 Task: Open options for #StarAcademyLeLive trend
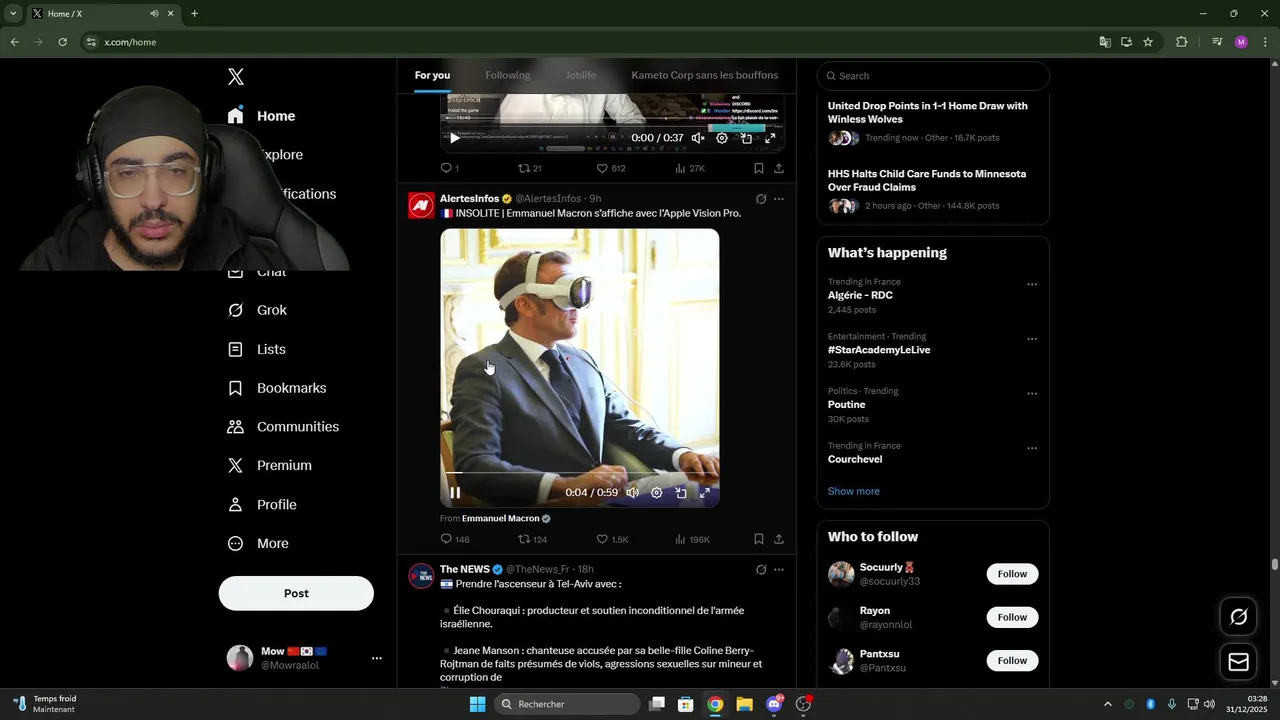pyautogui.click(x=1032, y=339)
